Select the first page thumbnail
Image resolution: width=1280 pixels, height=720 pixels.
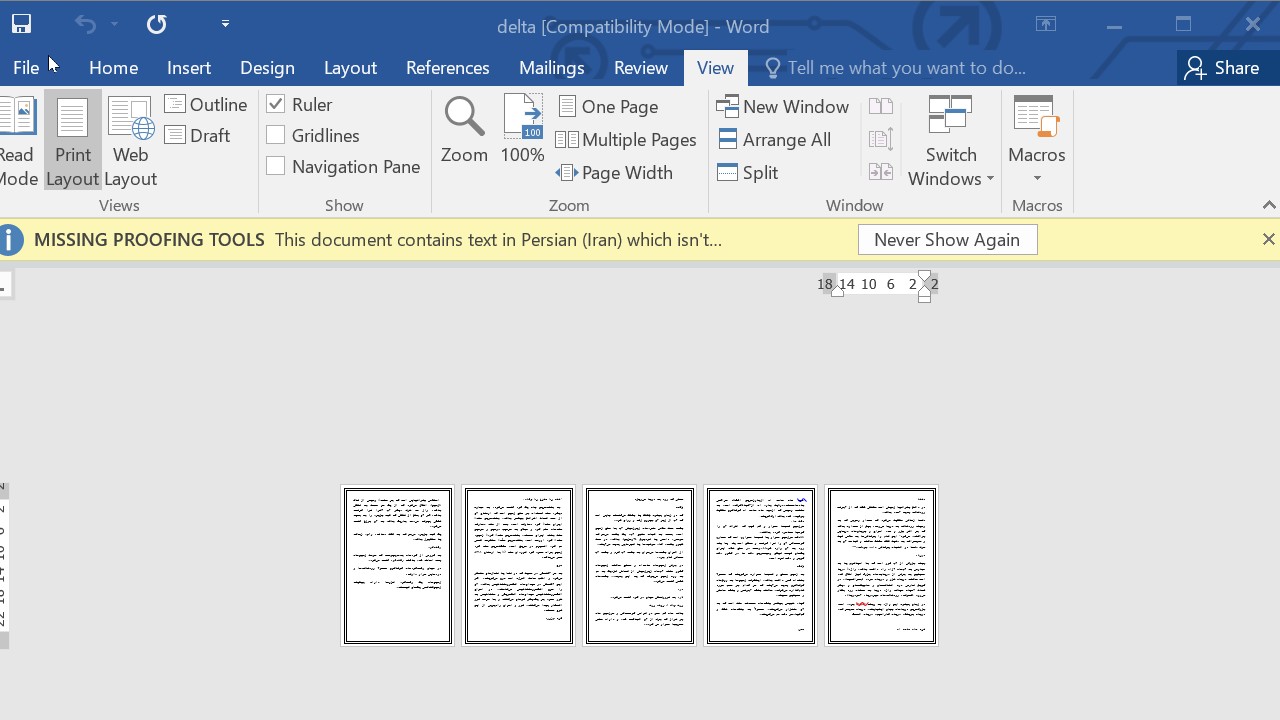(x=398, y=566)
